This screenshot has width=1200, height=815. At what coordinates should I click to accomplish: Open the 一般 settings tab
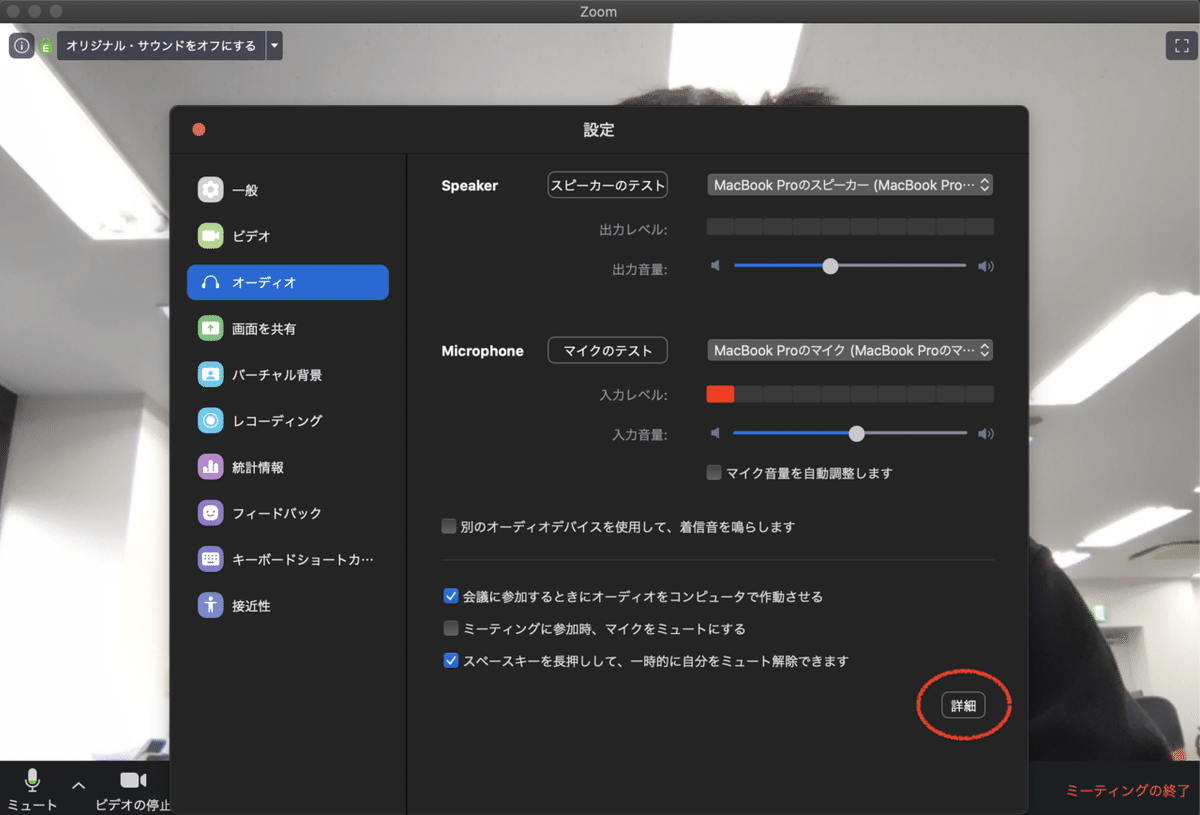(288, 190)
